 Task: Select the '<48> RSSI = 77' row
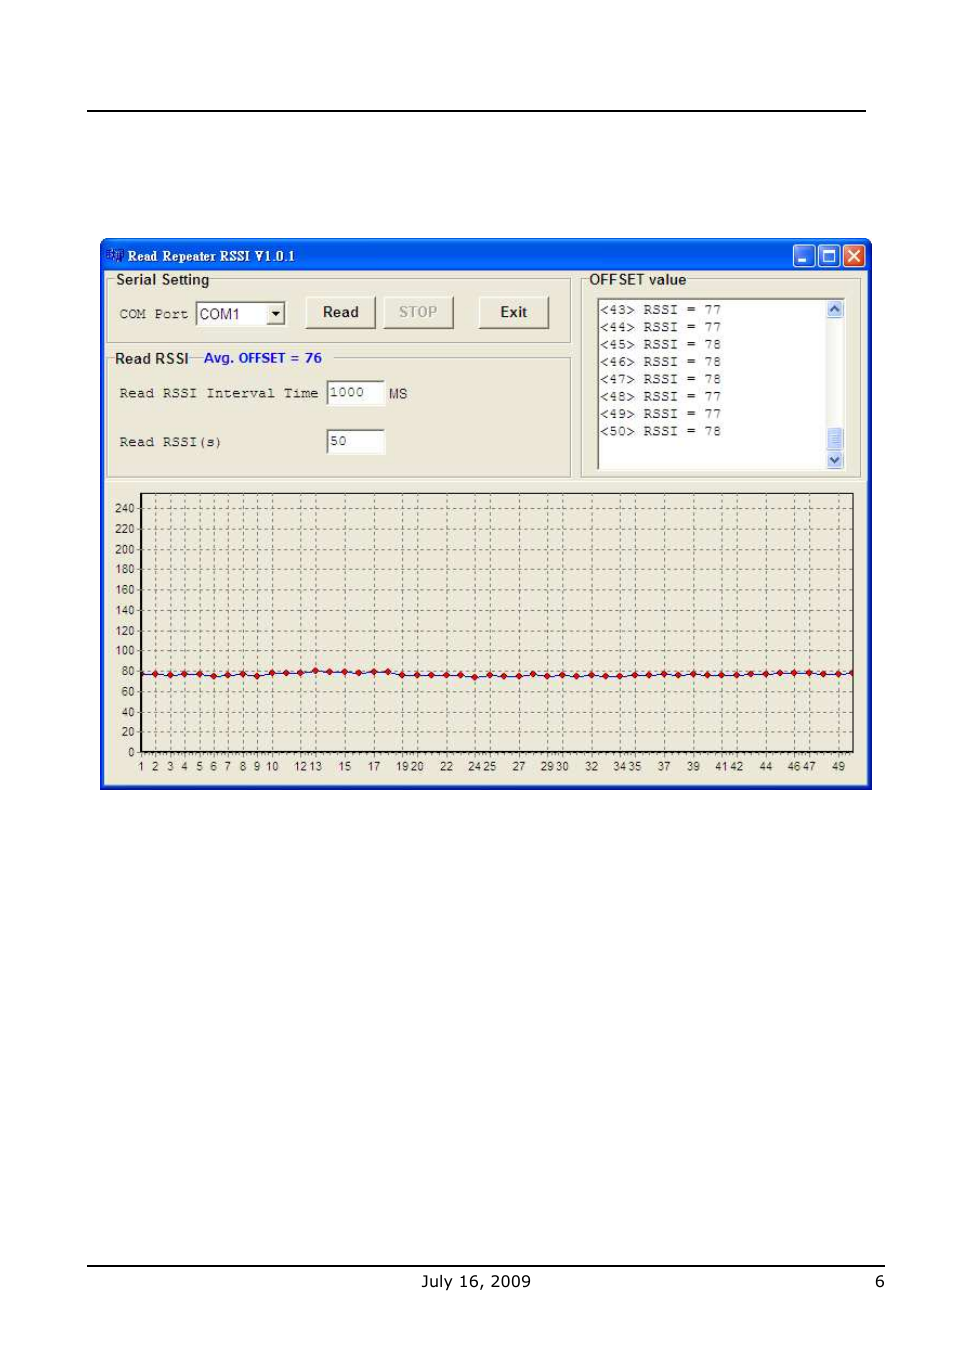click(660, 397)
